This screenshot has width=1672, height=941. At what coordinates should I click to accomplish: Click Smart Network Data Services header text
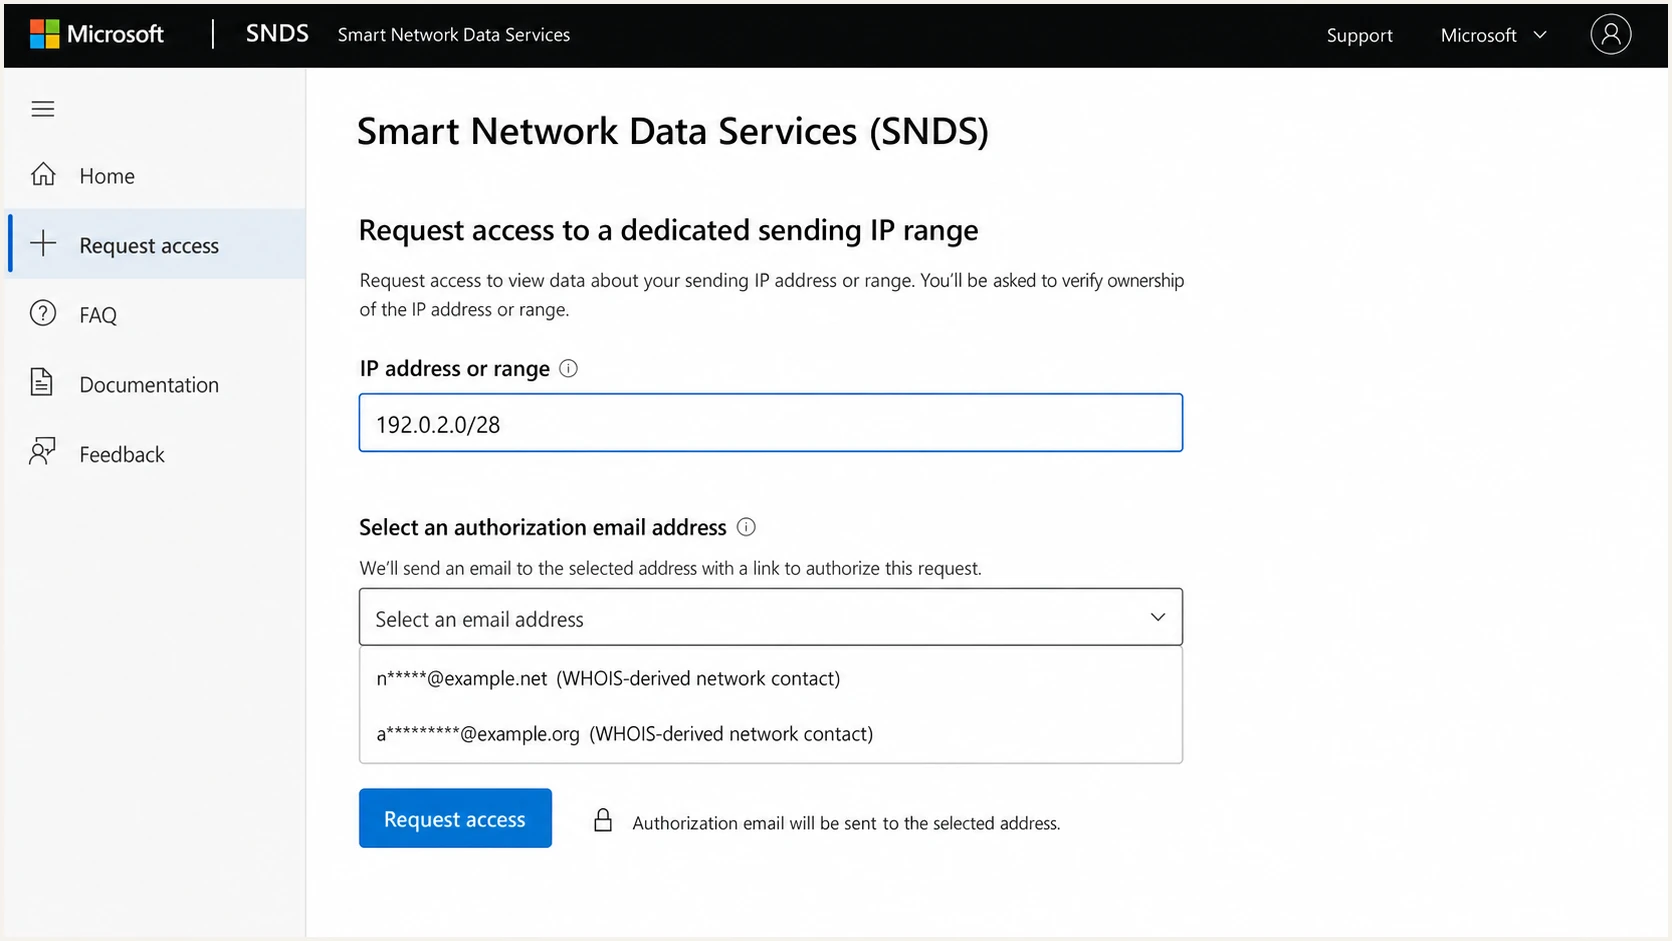click(x=454, y=35)
